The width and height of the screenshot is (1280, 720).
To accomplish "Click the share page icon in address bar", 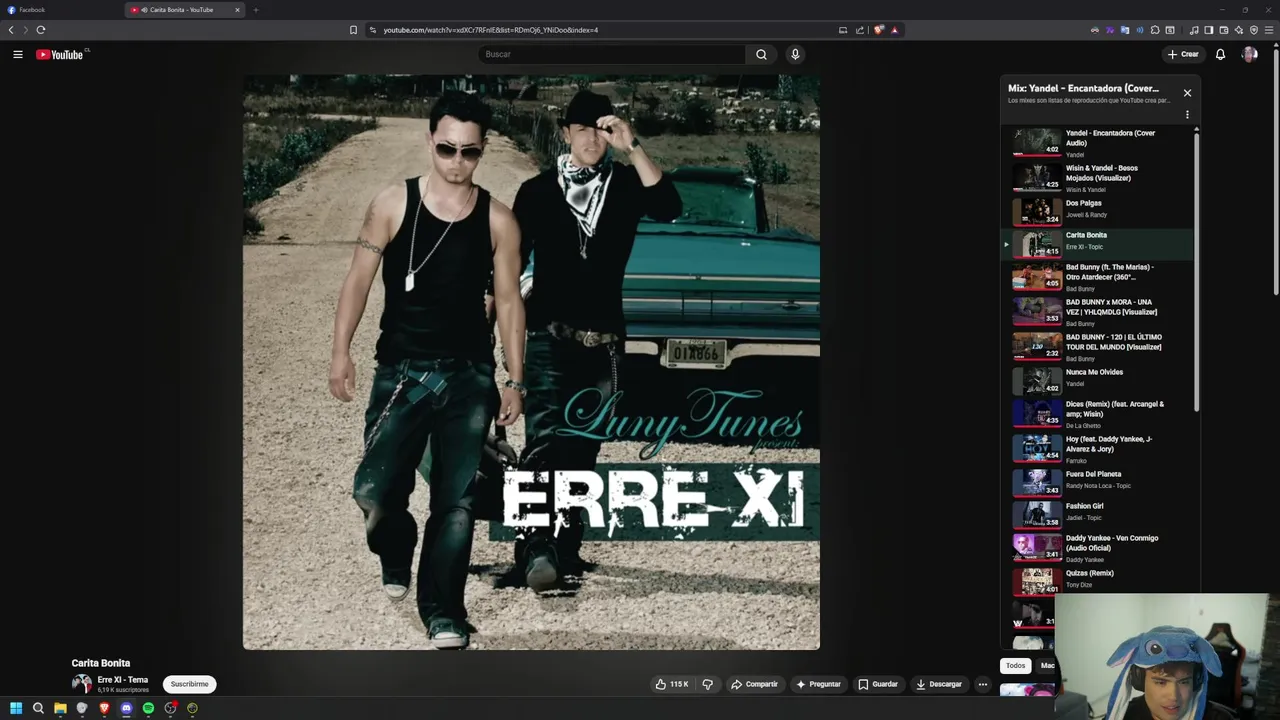I will pyautogui.click(x=860, y=30).
